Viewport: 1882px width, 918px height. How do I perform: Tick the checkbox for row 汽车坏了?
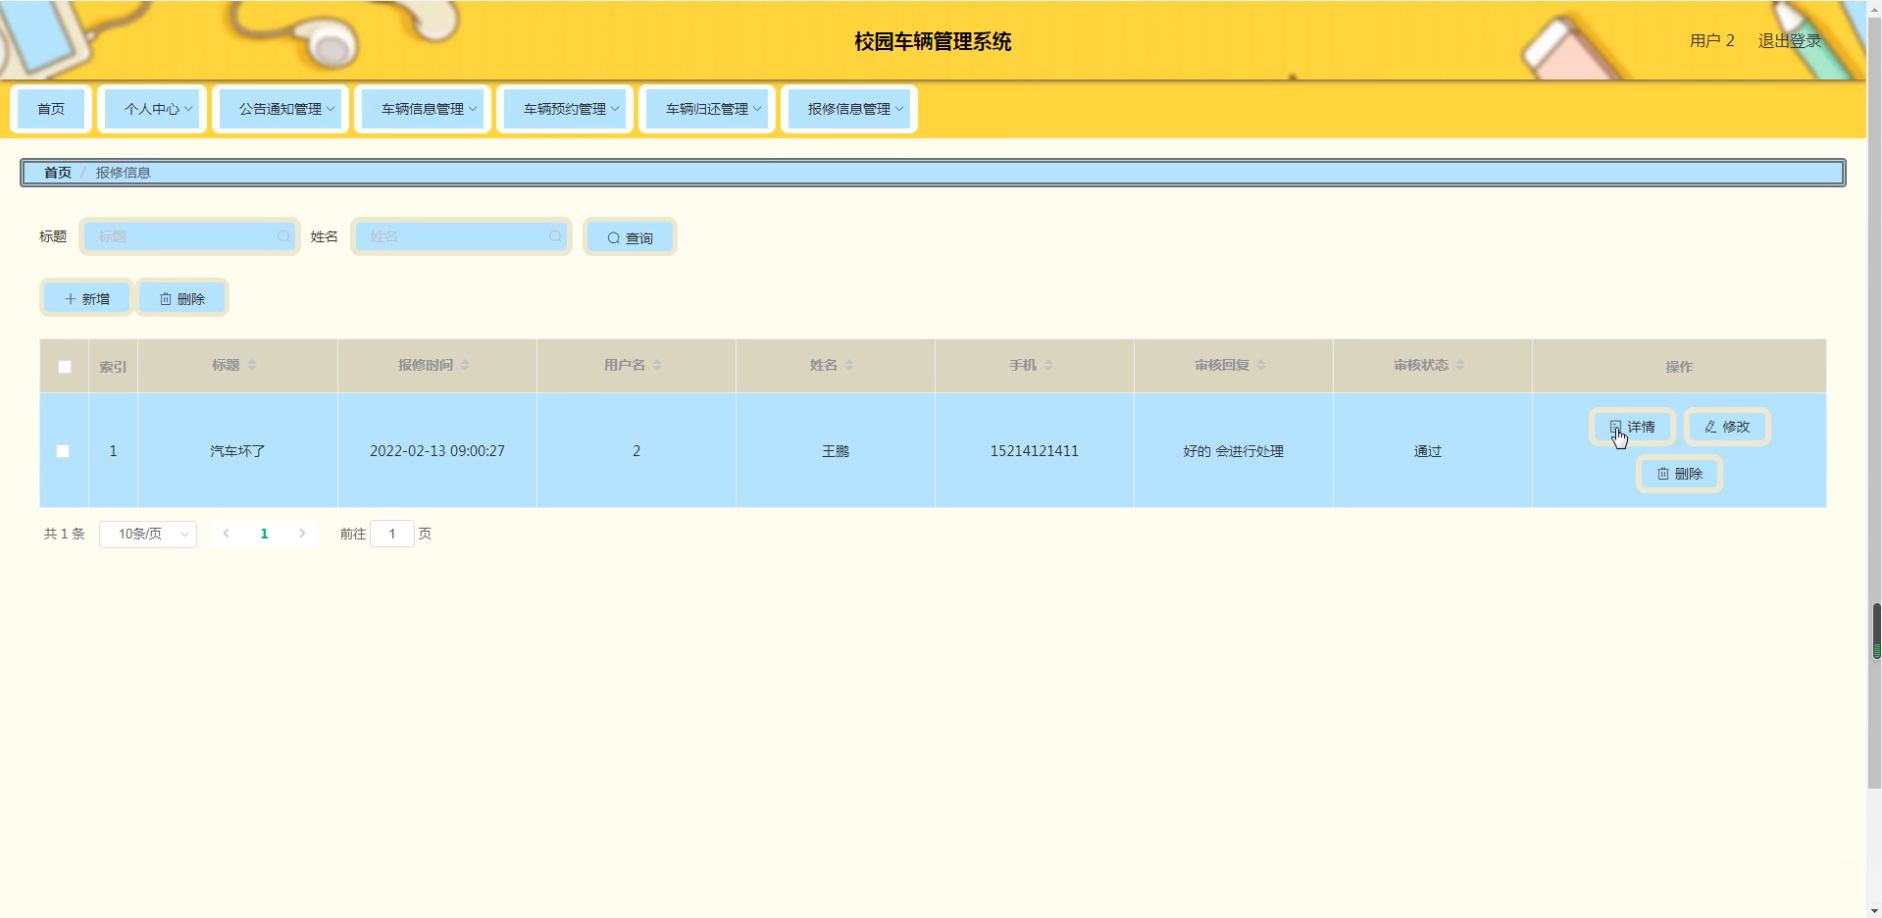coord(63,451)
